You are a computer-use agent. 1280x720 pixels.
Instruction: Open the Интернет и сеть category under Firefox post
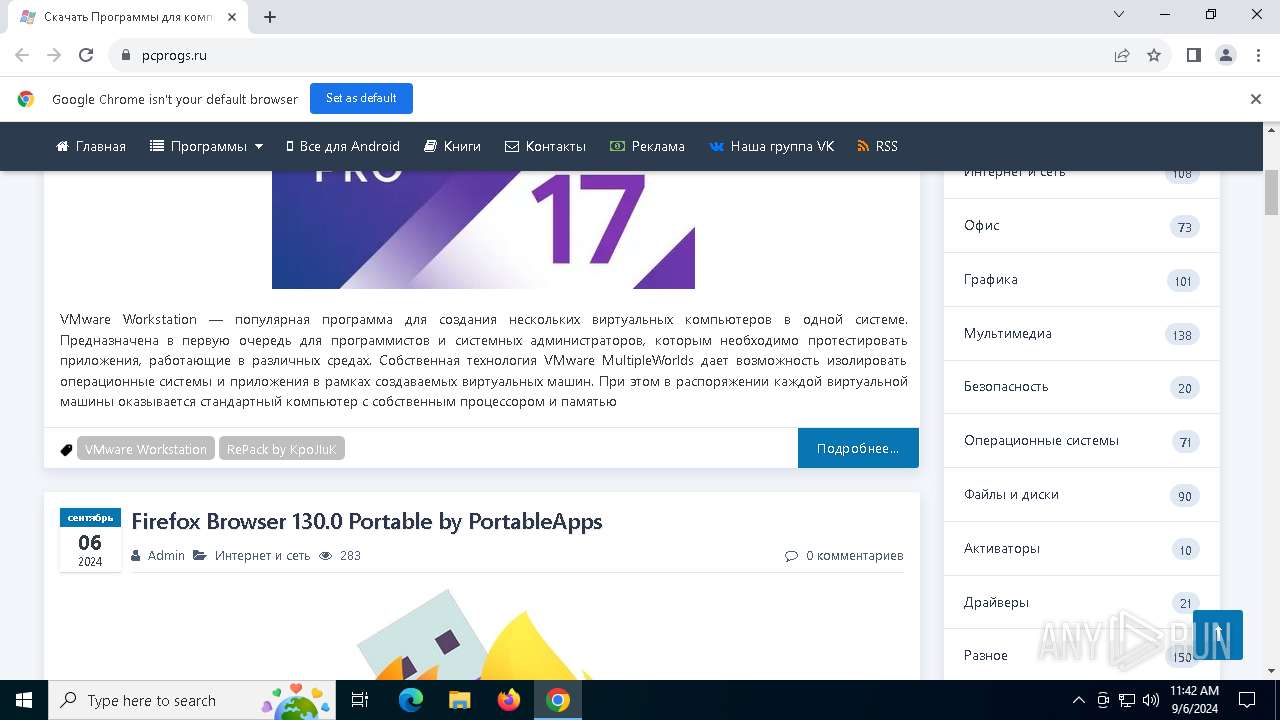(262, 555)
